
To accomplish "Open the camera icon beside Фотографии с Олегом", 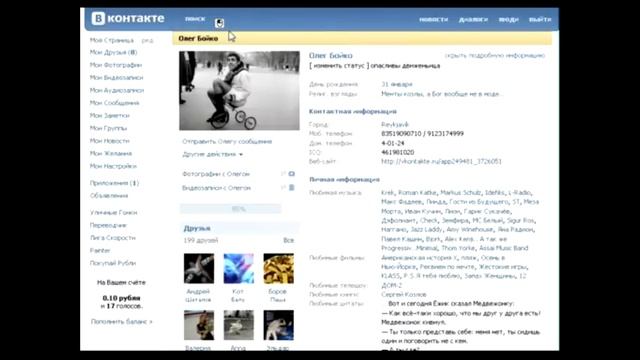I will [x=291, y=174].
